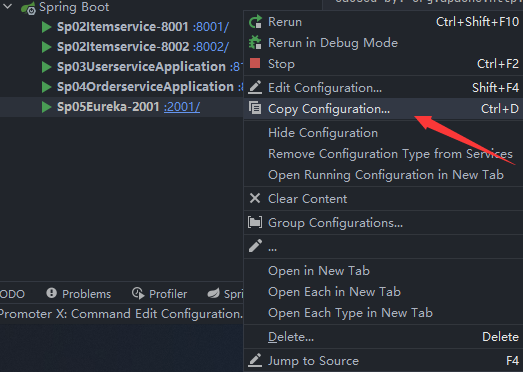The image size is (523, 372).
Task: Click the Jump to Source pencil icon
Action: coord(255,360)
